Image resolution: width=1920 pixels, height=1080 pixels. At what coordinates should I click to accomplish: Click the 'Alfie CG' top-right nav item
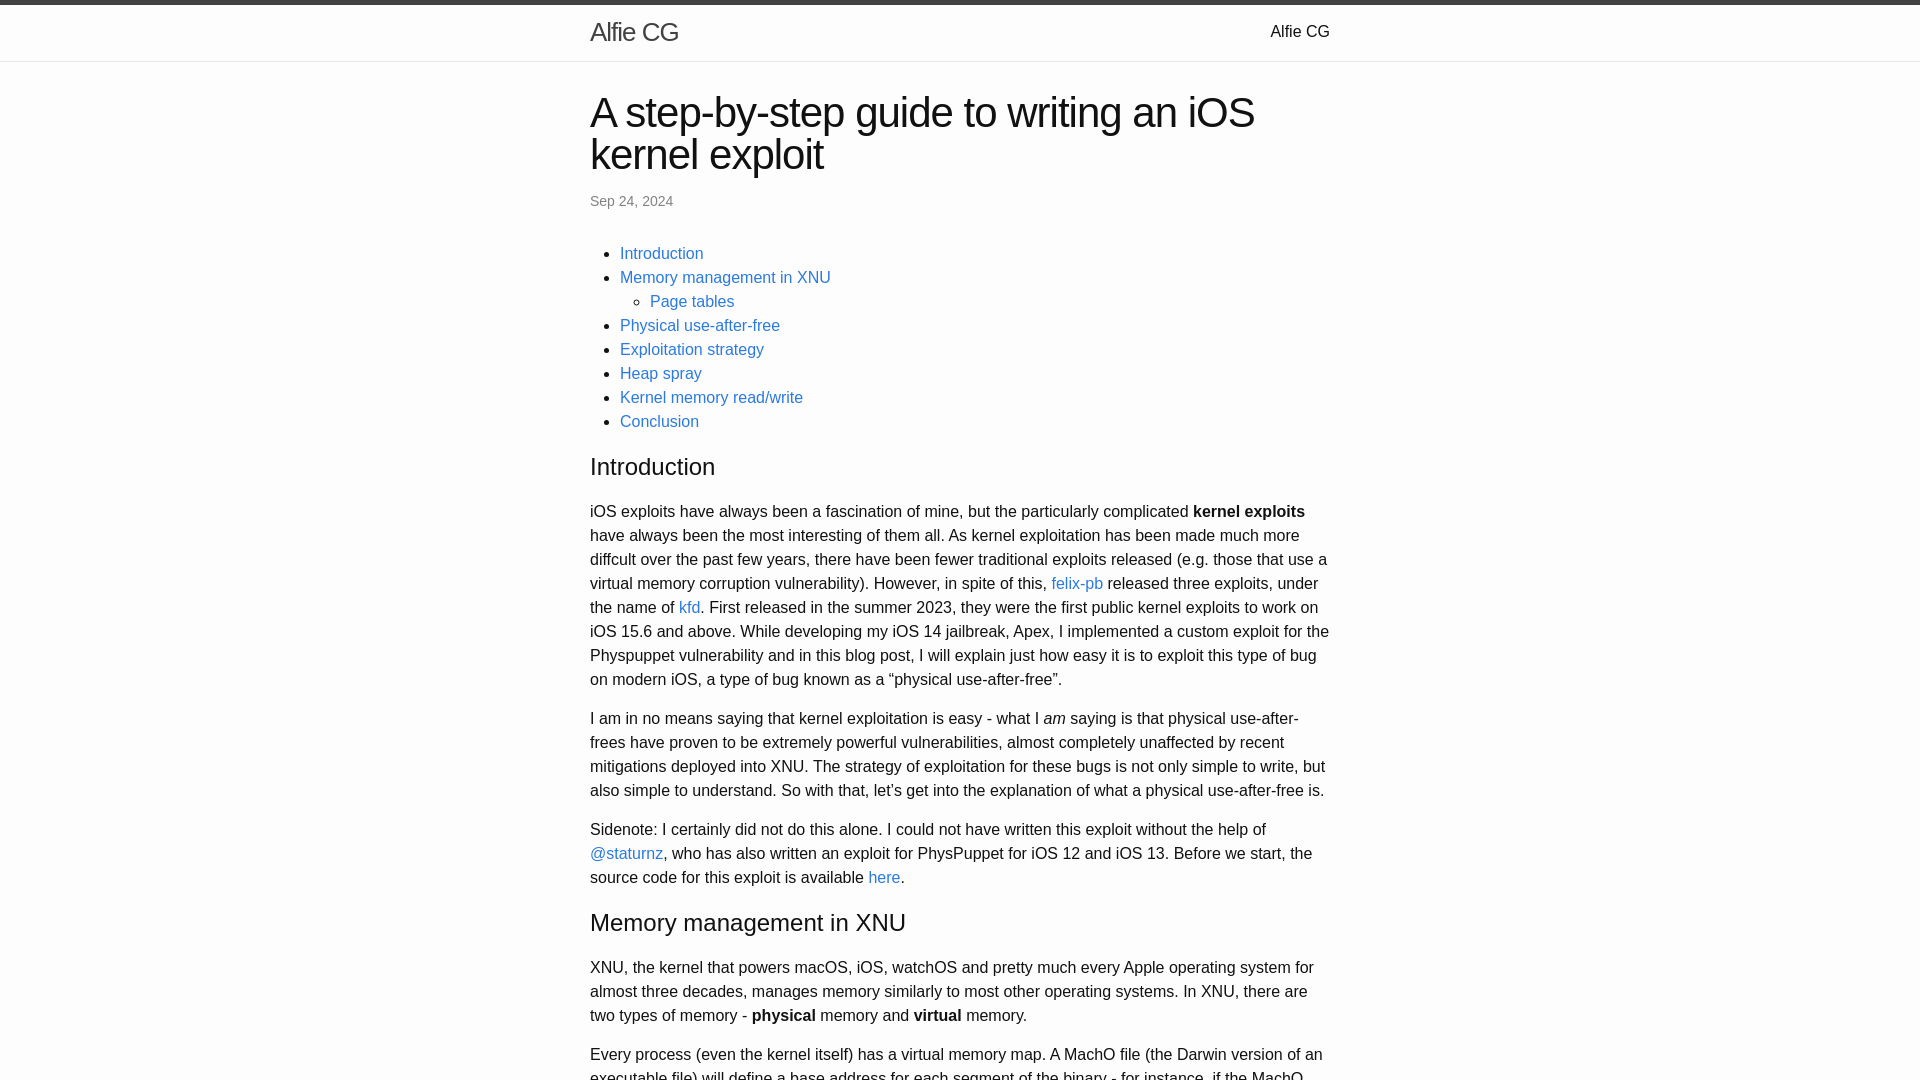tap(1300, 32)
